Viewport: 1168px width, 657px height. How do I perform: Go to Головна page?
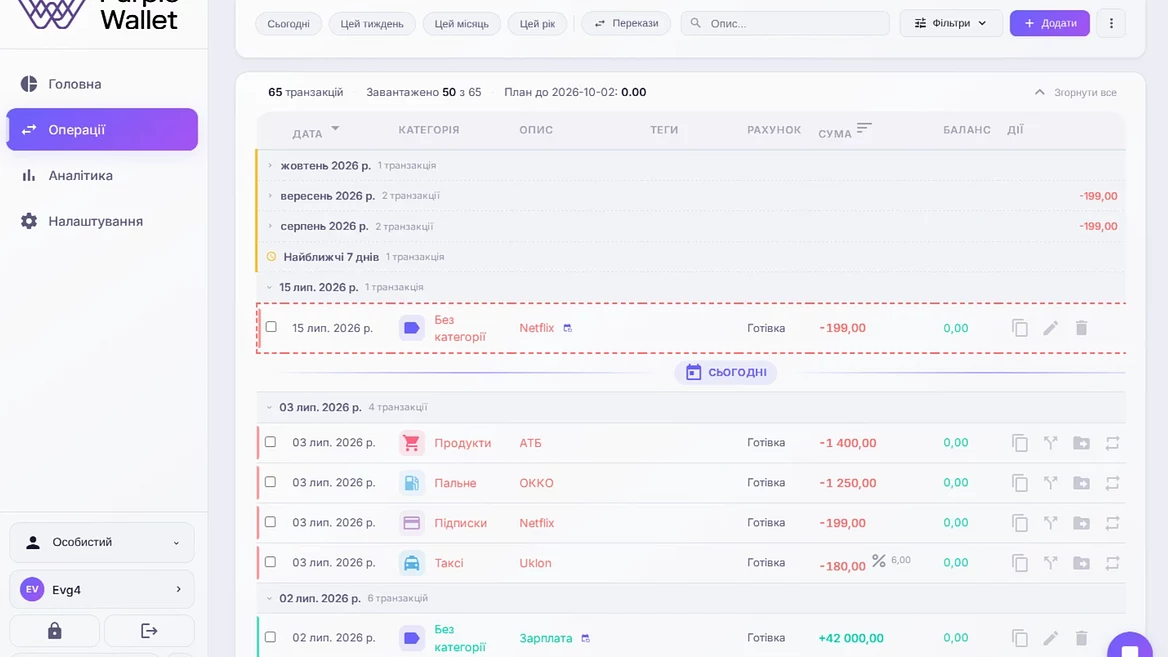102,84
